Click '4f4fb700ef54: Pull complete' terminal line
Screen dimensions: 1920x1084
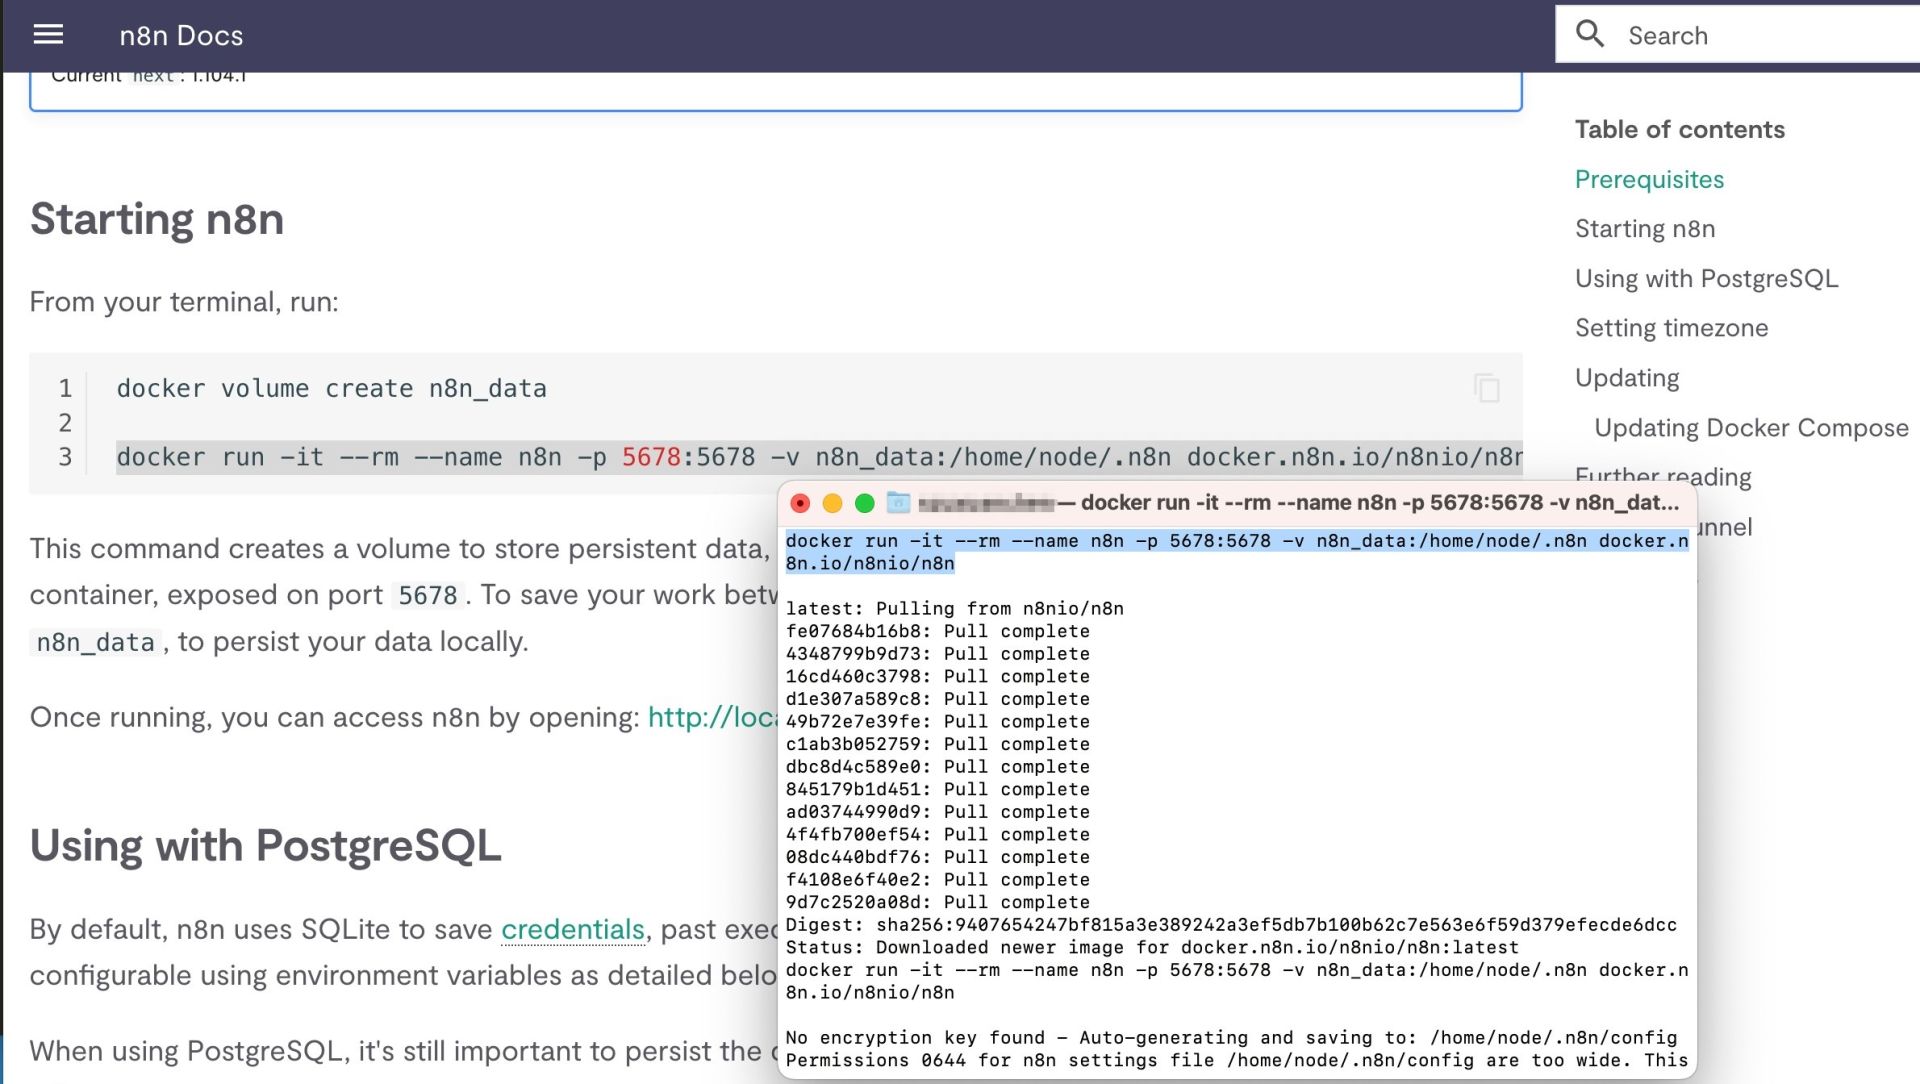[937, 835]
